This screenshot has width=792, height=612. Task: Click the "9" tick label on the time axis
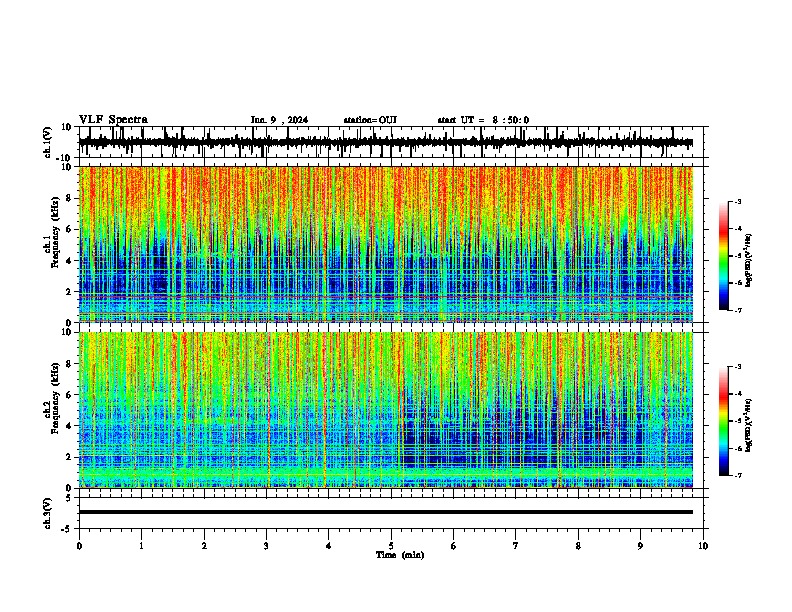tap(640, 546)
